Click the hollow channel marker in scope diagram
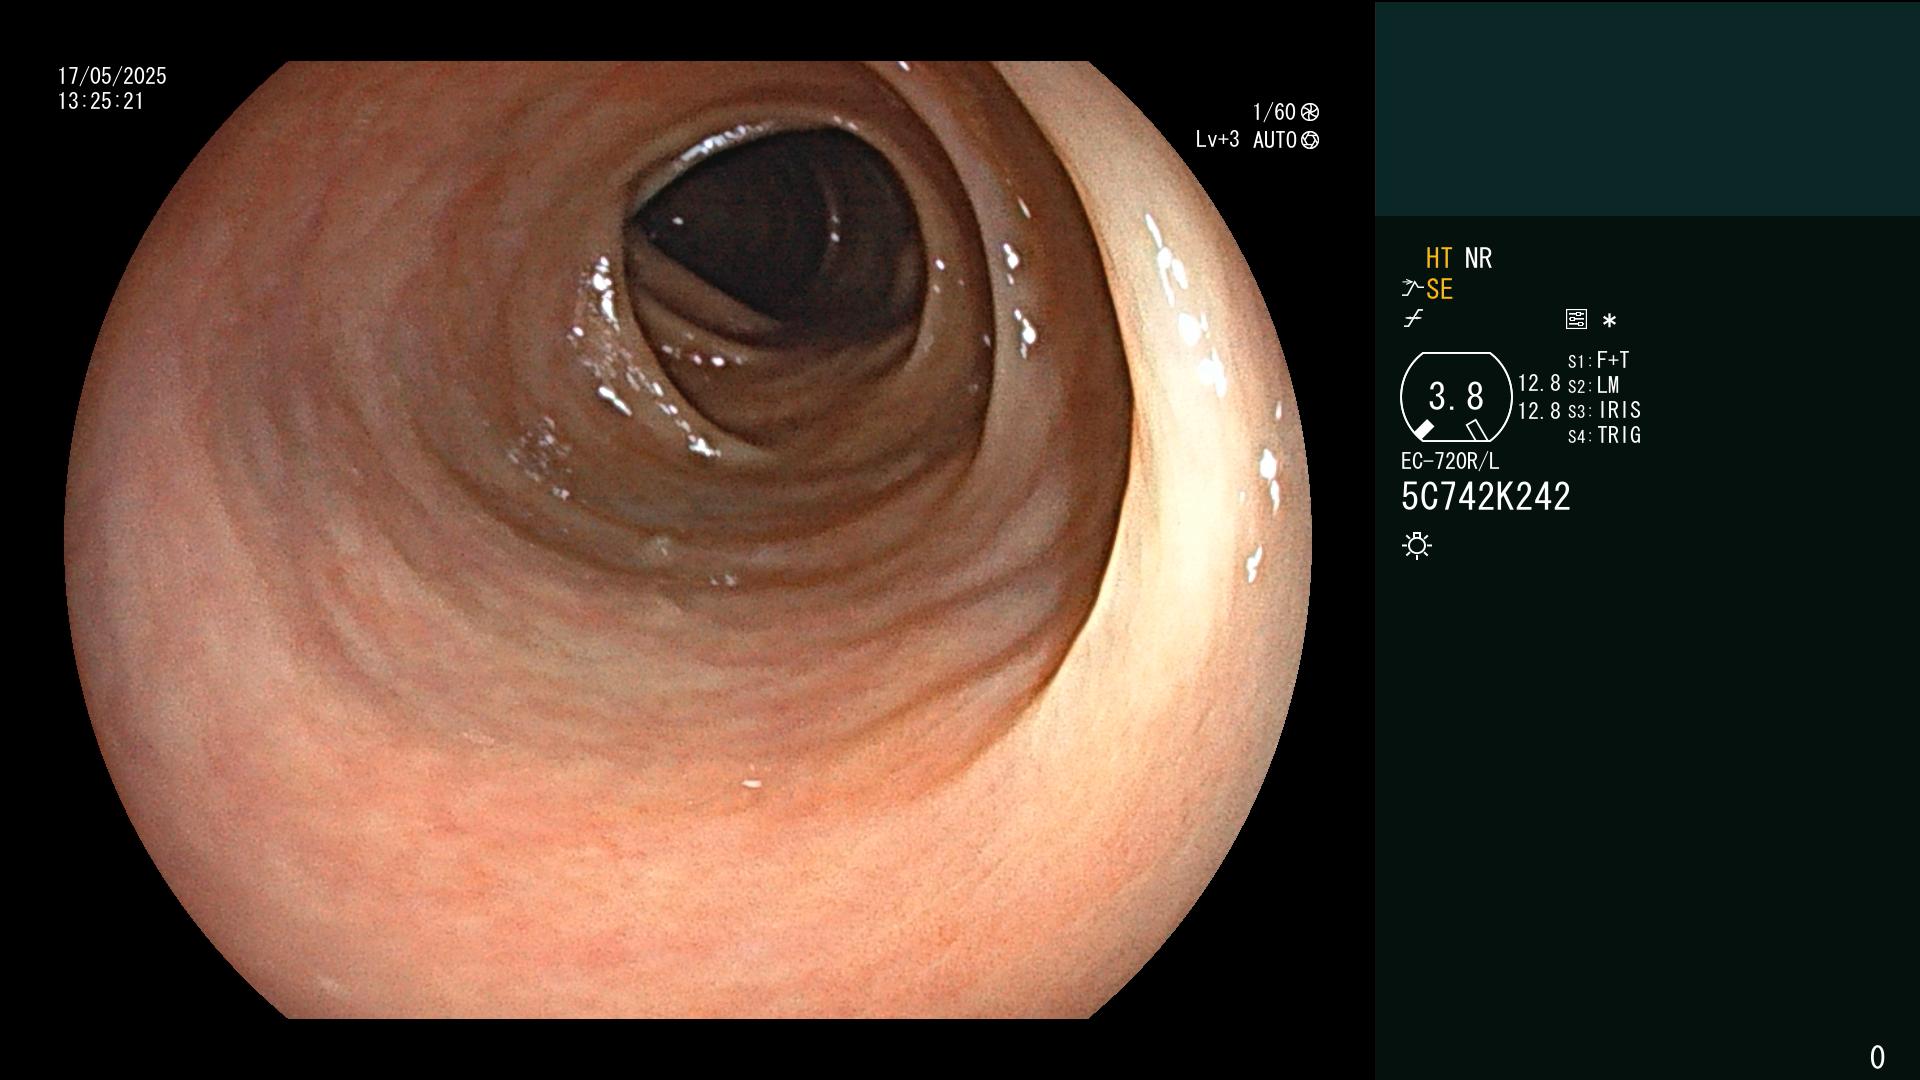The height and width of the screenshot is (1080, 1920). 1477,430
